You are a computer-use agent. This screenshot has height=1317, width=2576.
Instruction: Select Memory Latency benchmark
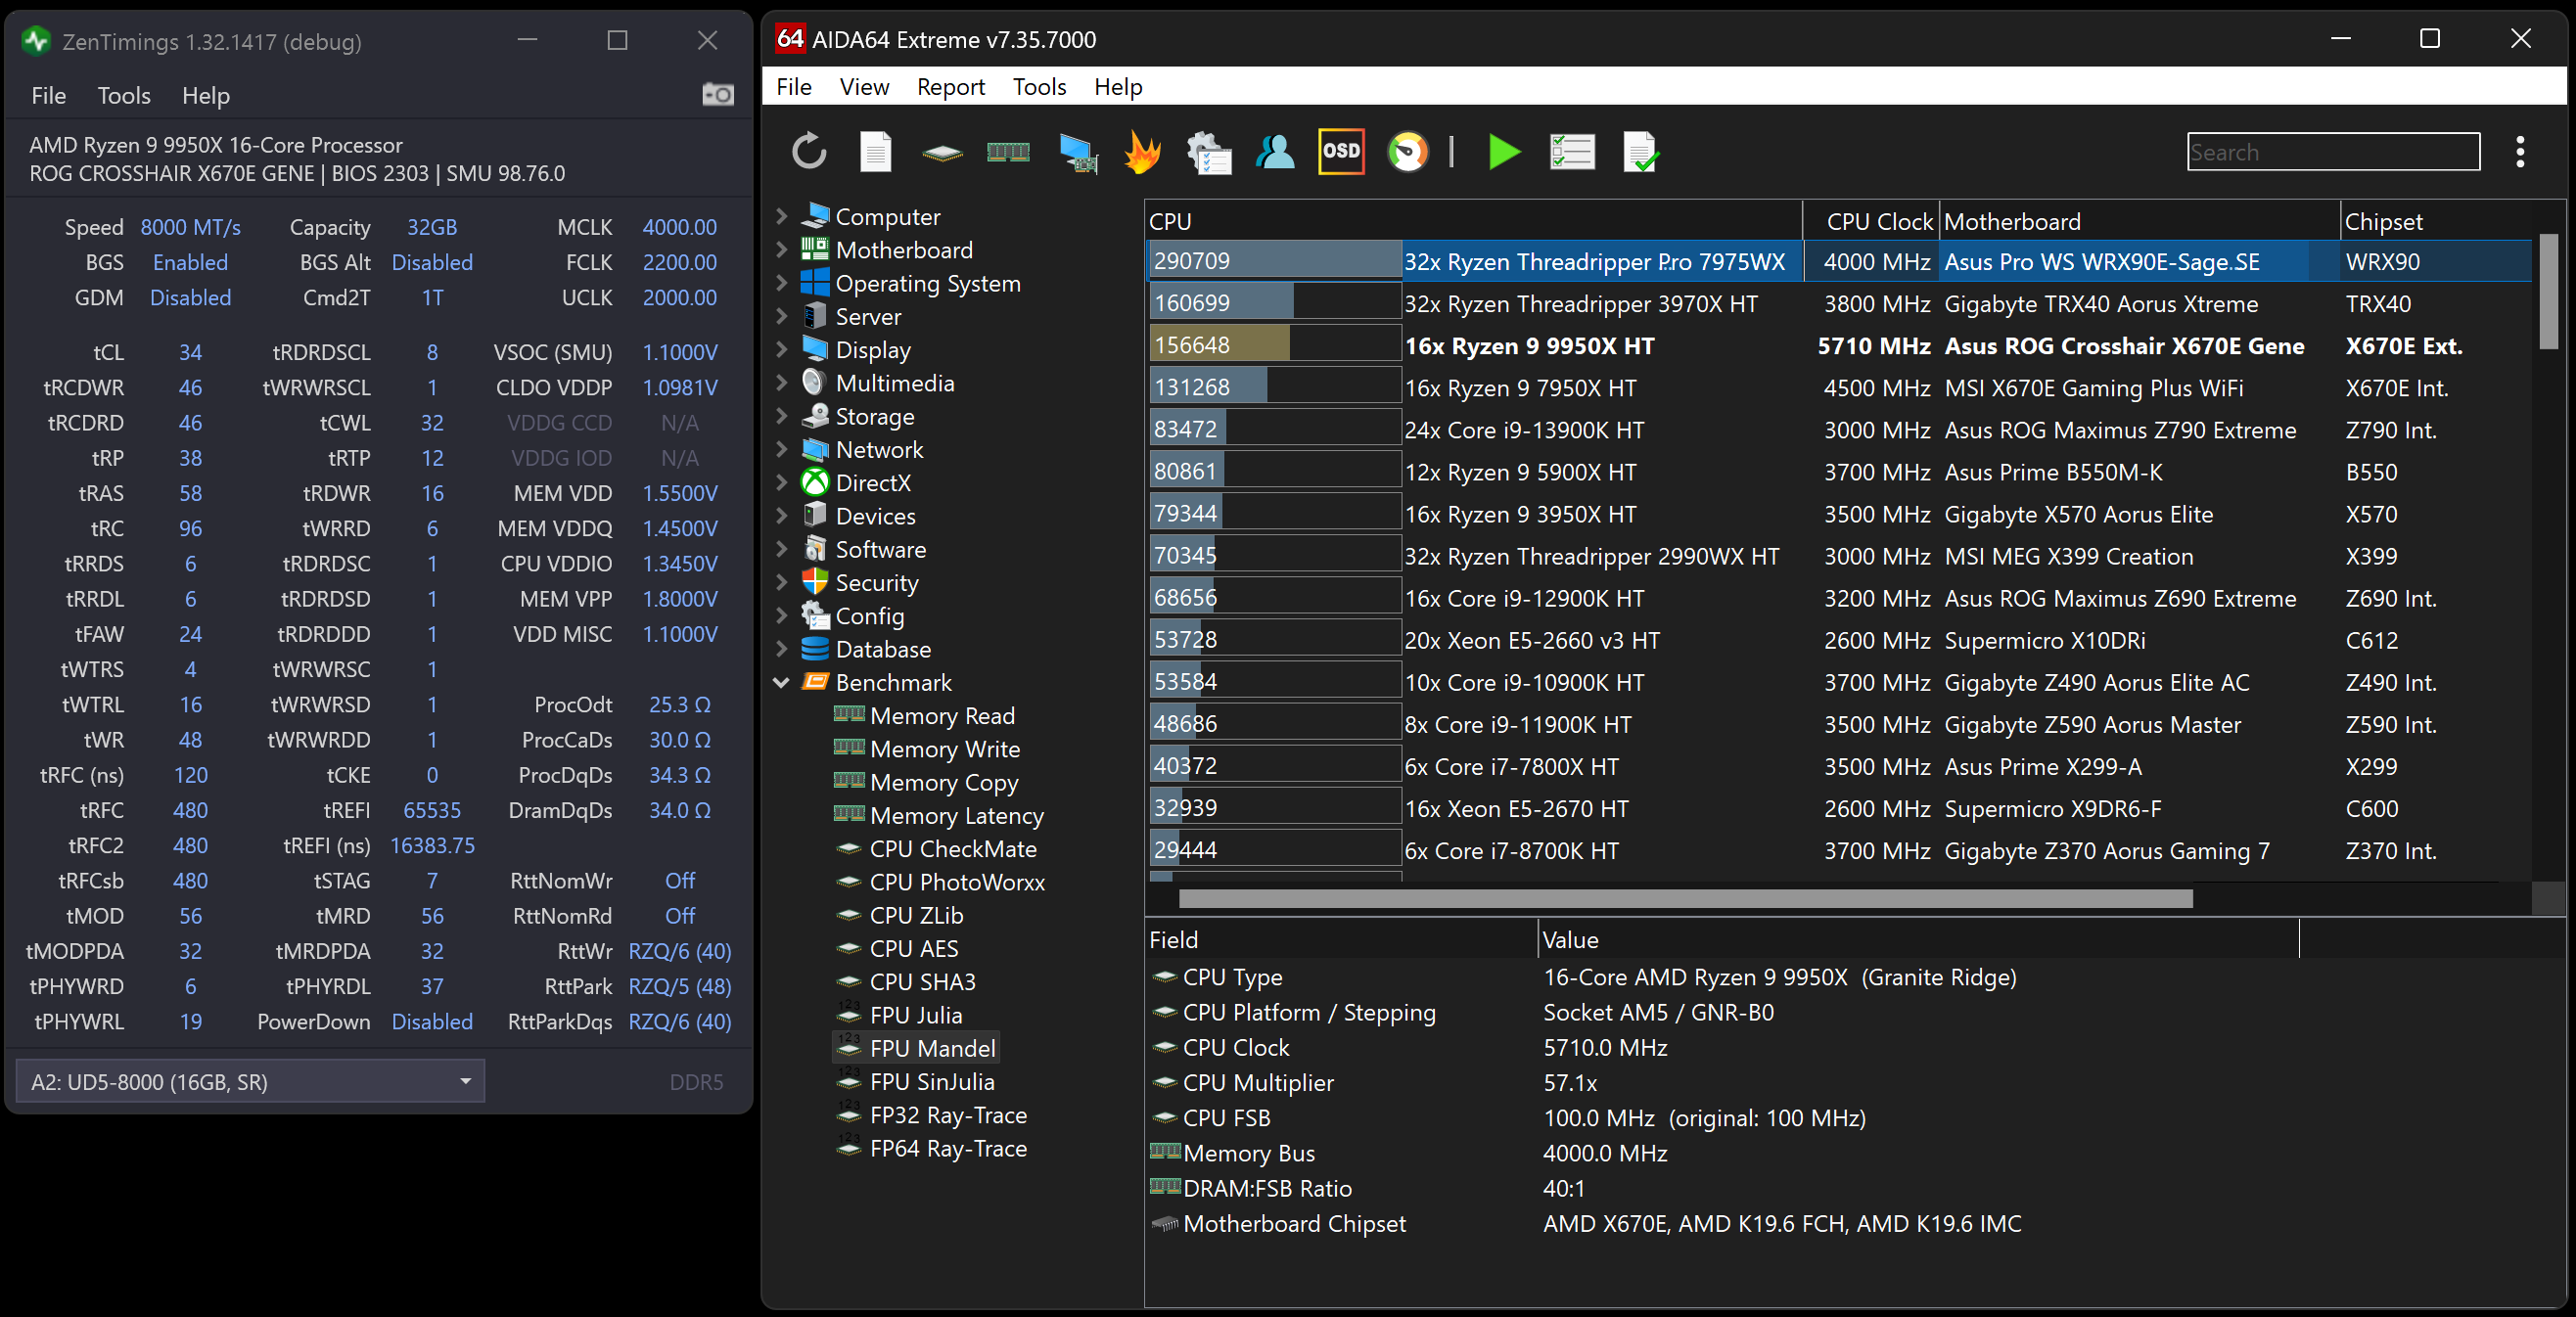click(955, 815)
